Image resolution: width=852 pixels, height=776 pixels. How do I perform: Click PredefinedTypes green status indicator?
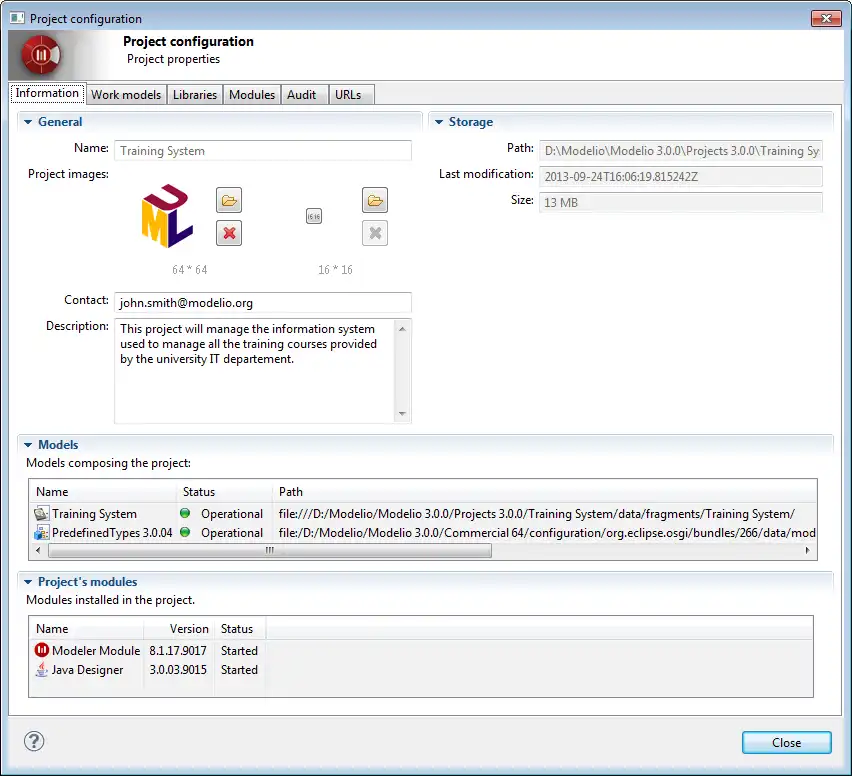(x=185, y=532)
